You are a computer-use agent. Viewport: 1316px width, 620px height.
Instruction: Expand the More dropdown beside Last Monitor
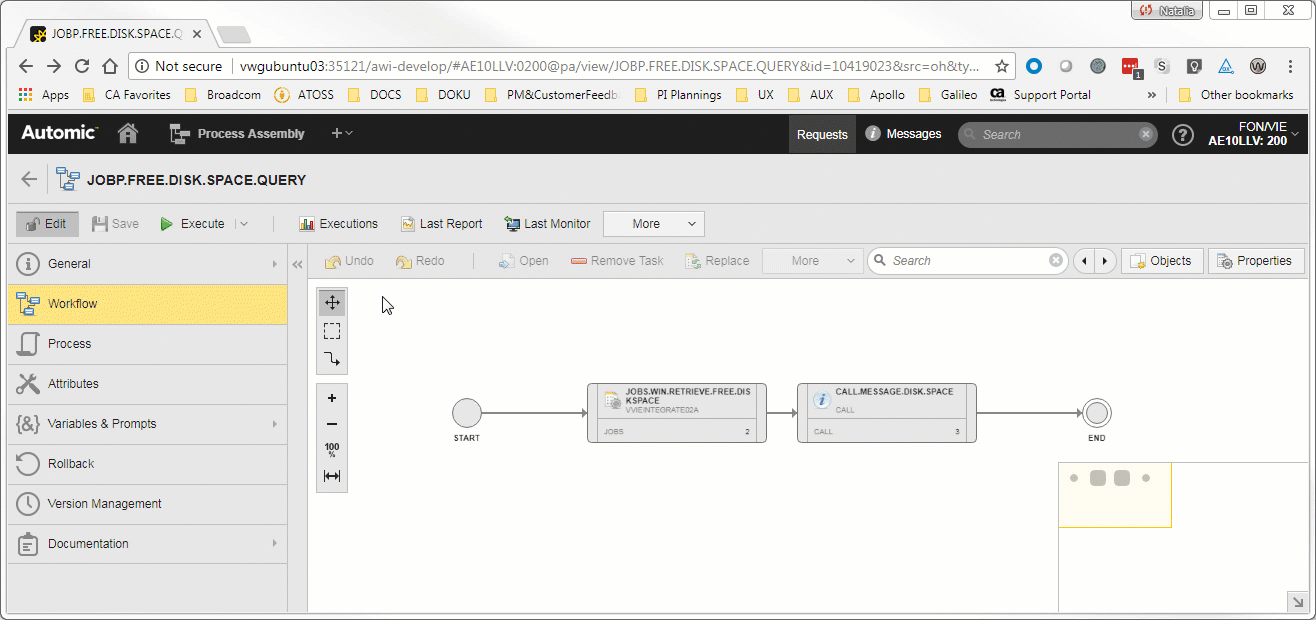tap(654, 224)
